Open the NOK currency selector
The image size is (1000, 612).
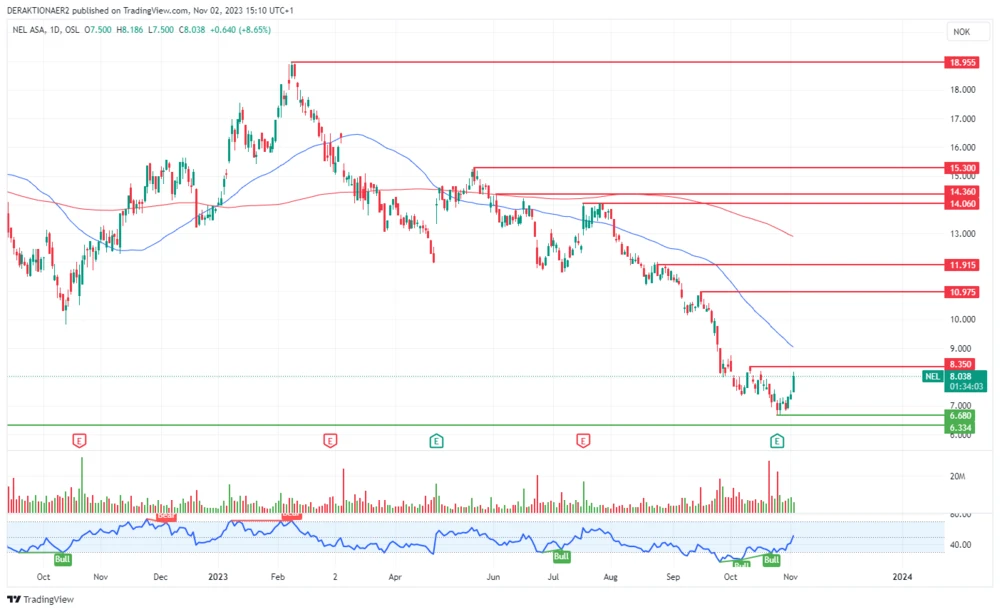pos(961,32)
